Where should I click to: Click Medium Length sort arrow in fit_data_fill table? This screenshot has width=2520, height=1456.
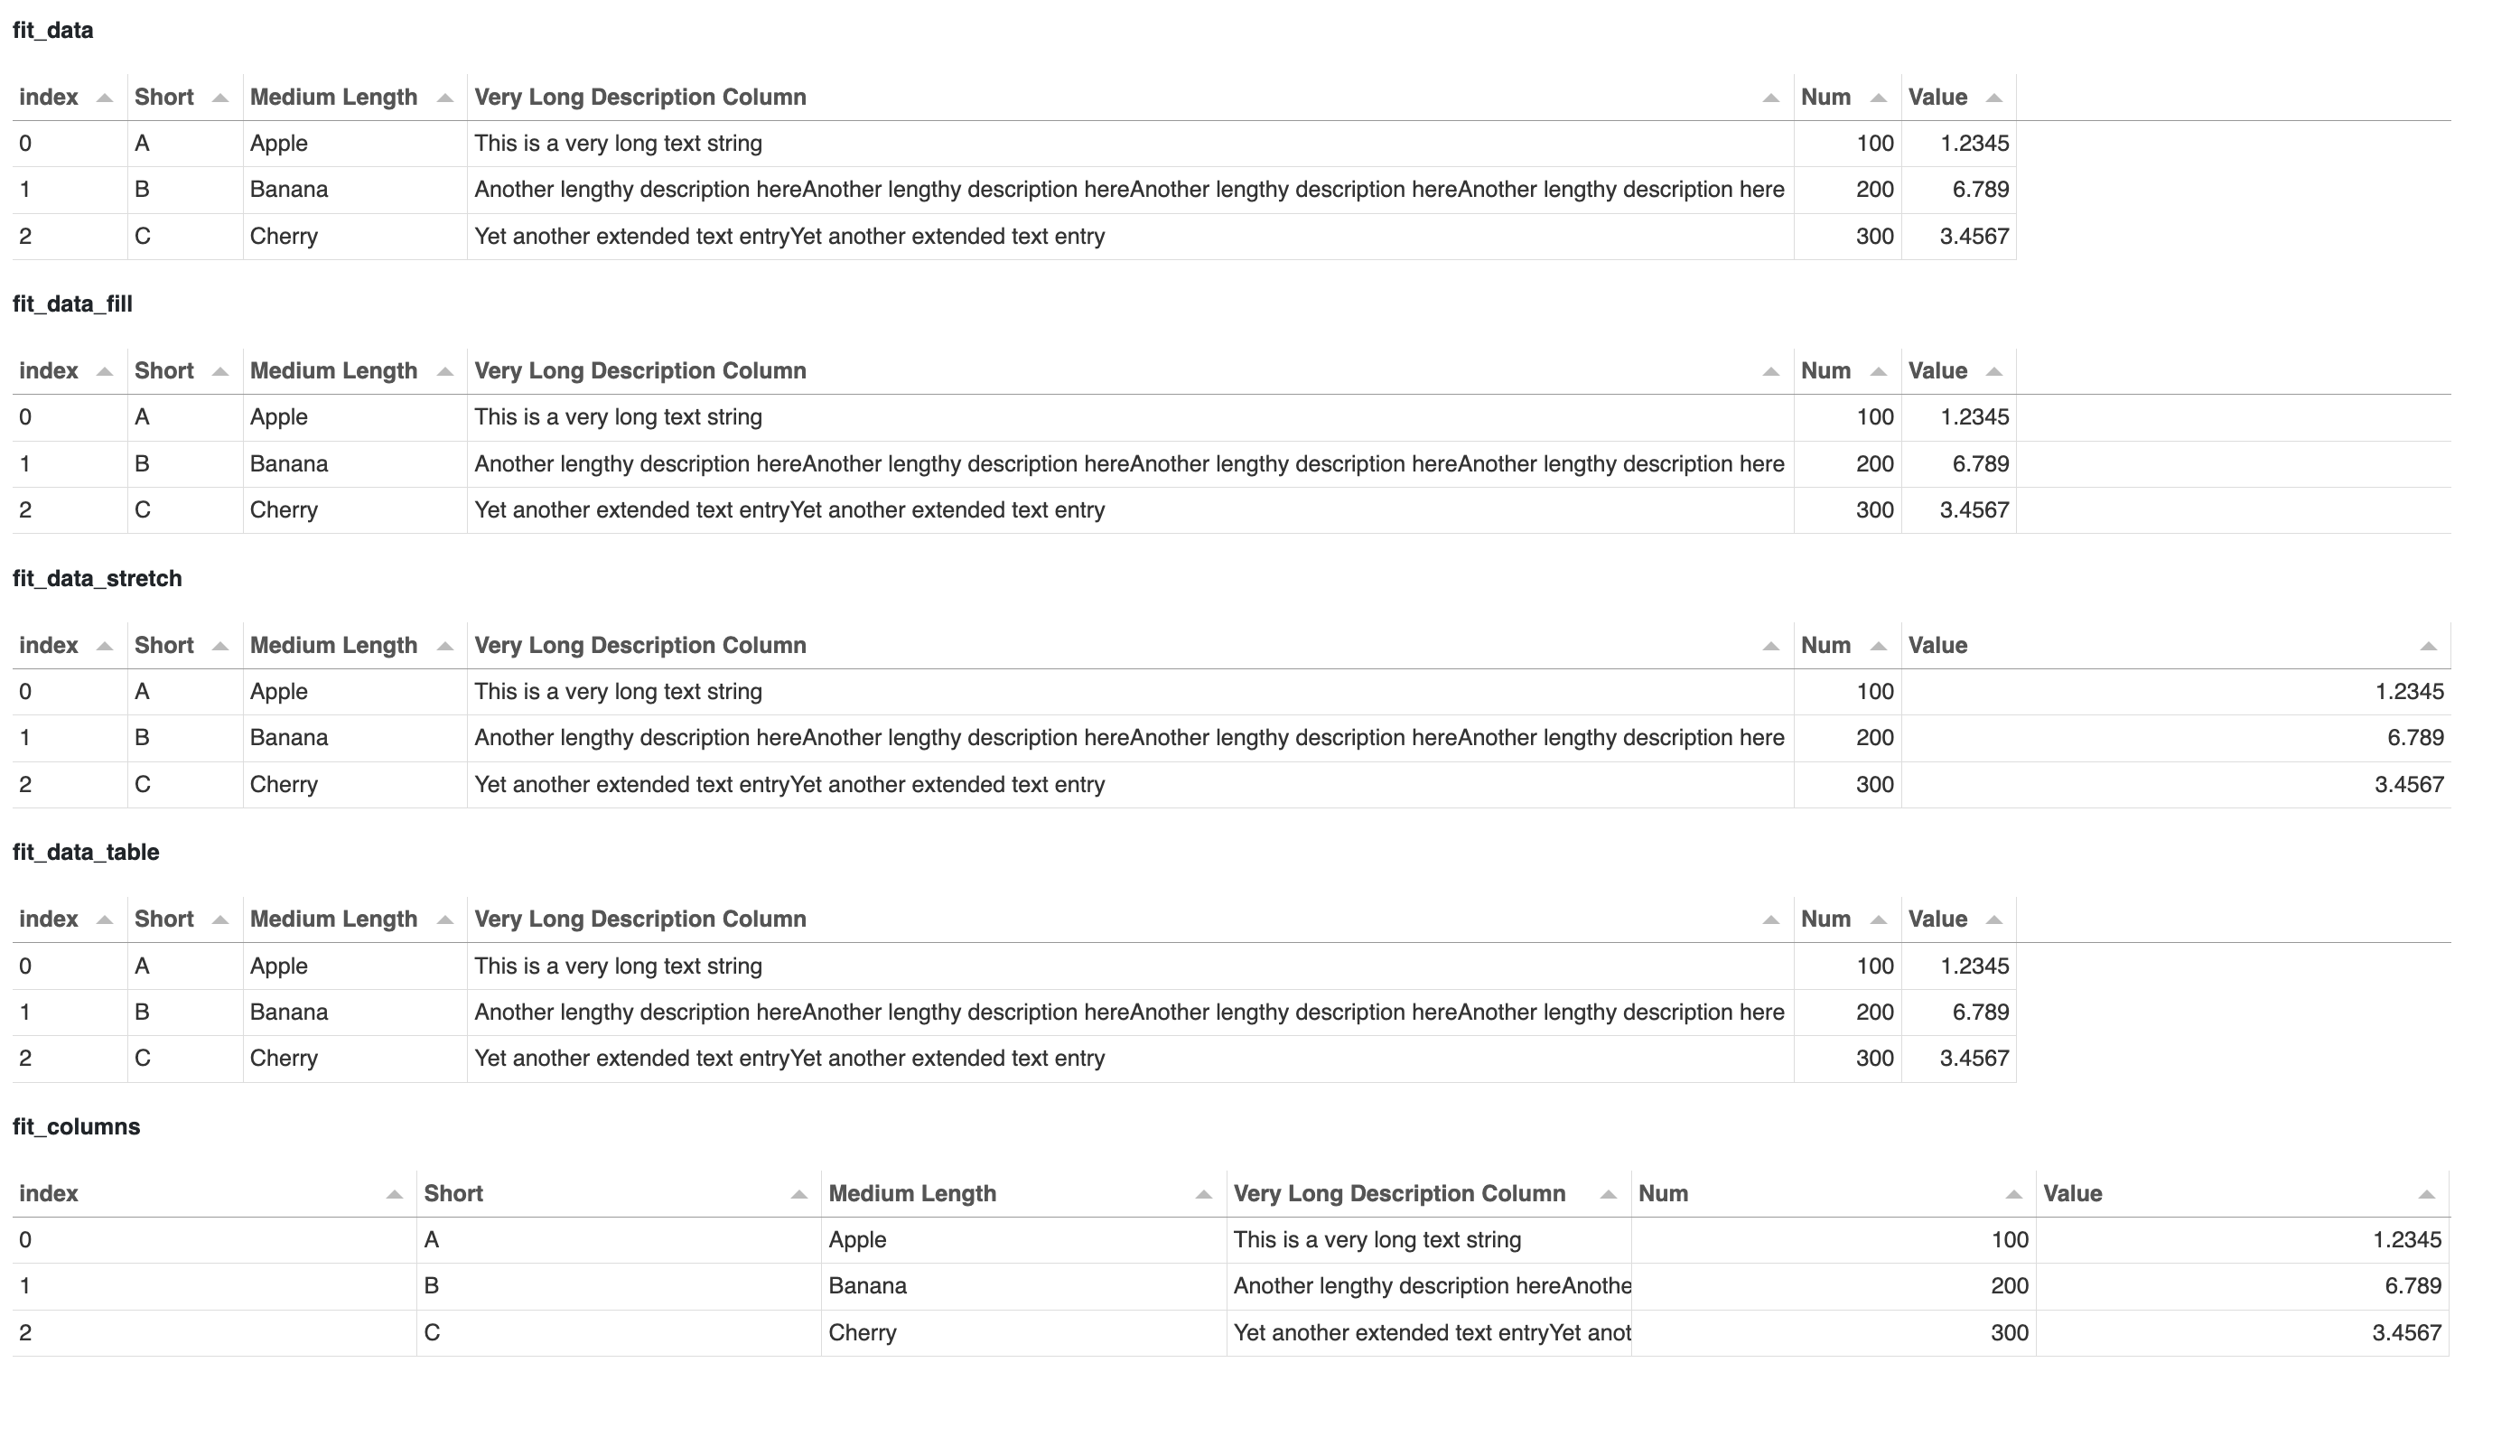tap(445, 372)
